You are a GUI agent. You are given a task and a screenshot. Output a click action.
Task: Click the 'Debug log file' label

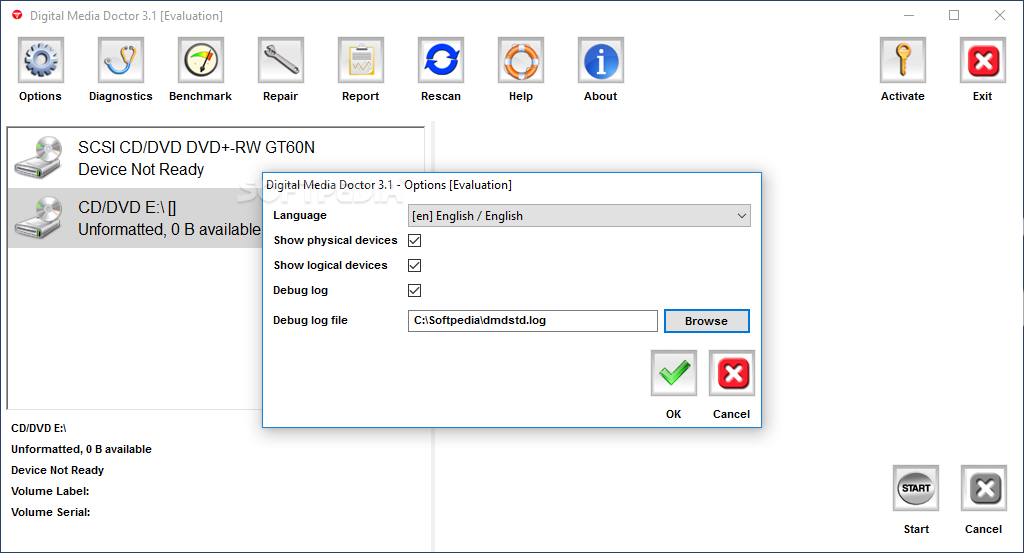coord(310,320)
